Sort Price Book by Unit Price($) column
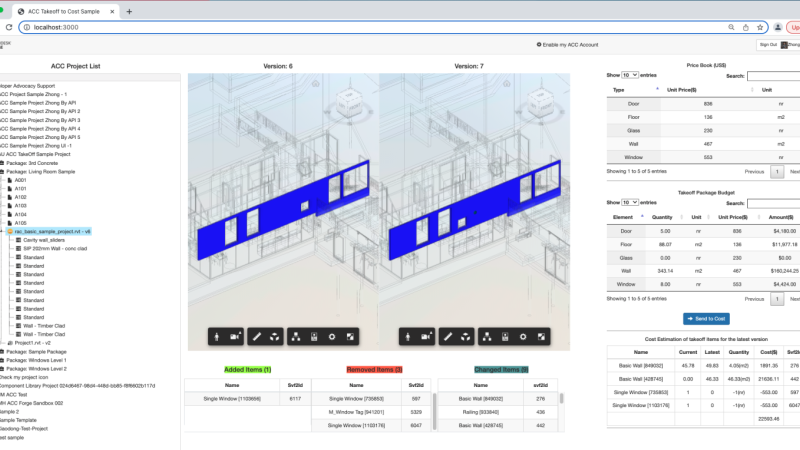The image size is (800, 450). [708, 90]
